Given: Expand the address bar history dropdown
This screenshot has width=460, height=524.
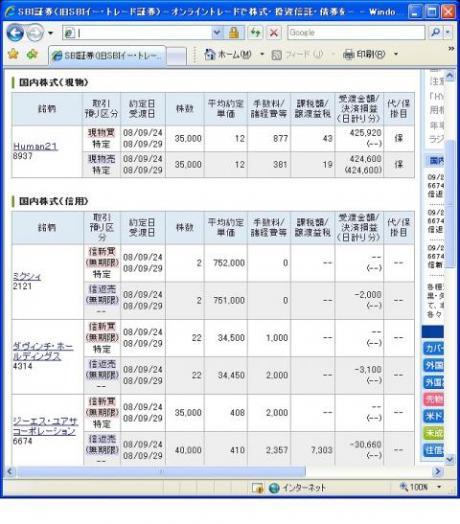Looking at the screenshot, I should pos(217,33).
